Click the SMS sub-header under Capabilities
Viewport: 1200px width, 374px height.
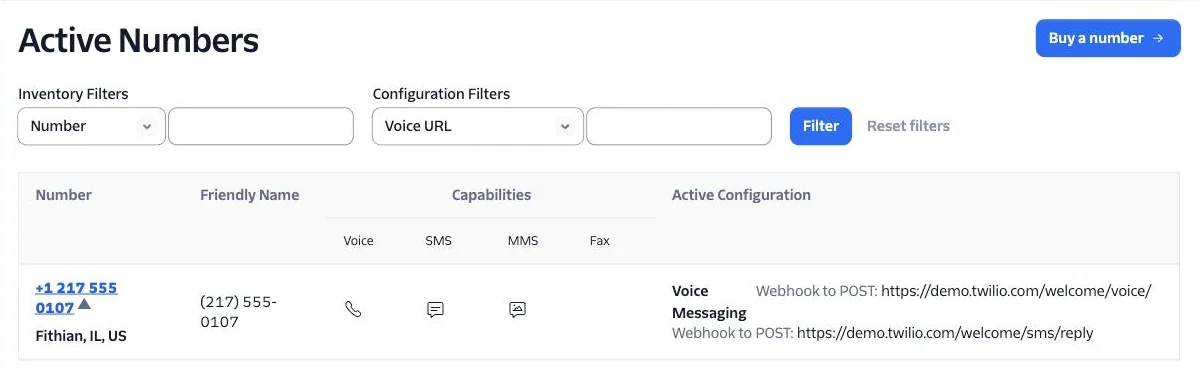tap(438, 241)
